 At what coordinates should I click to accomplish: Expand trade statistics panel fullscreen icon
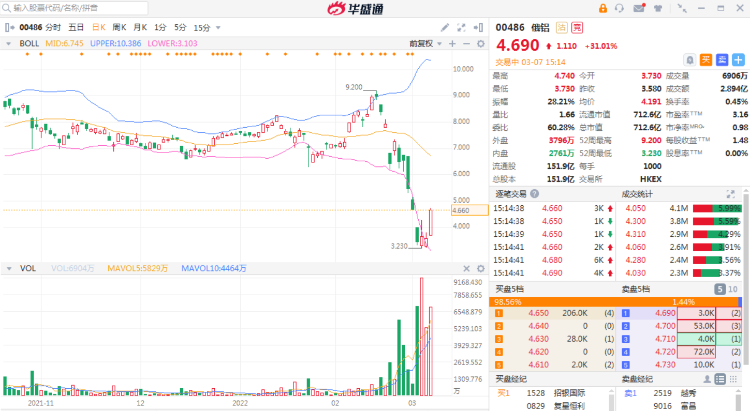click(x=730, y=194)
